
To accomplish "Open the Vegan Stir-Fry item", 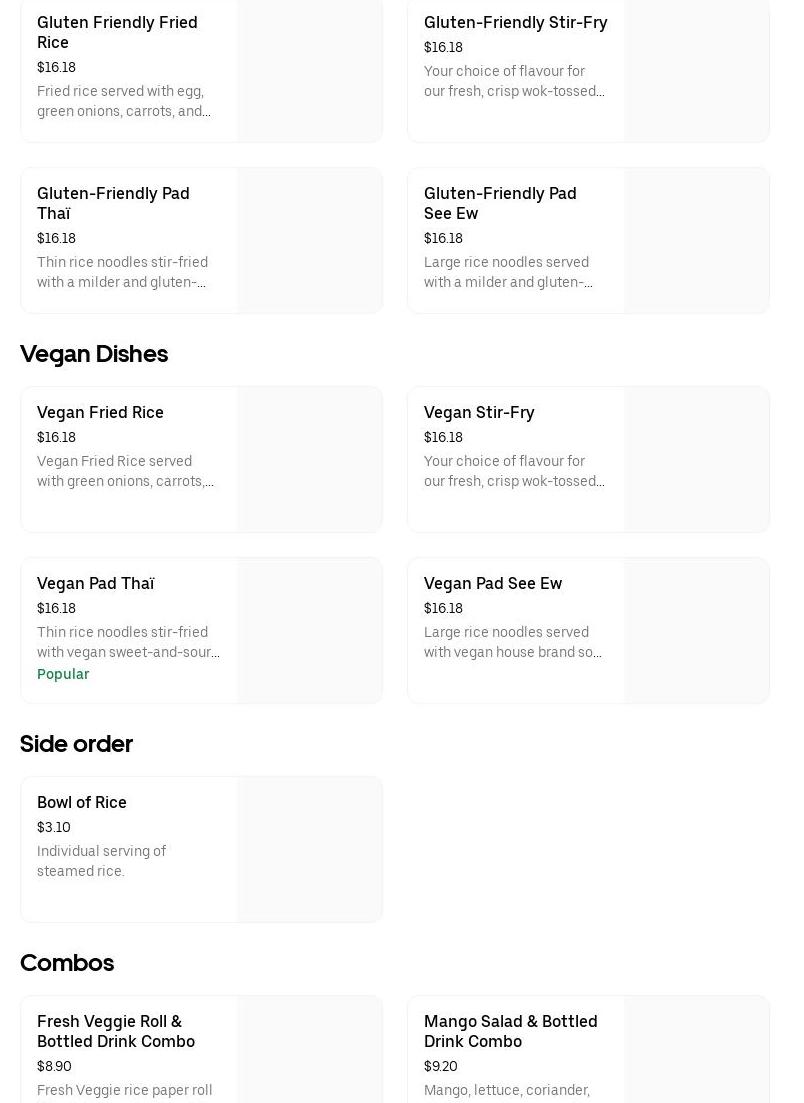I will click(479, 412).
